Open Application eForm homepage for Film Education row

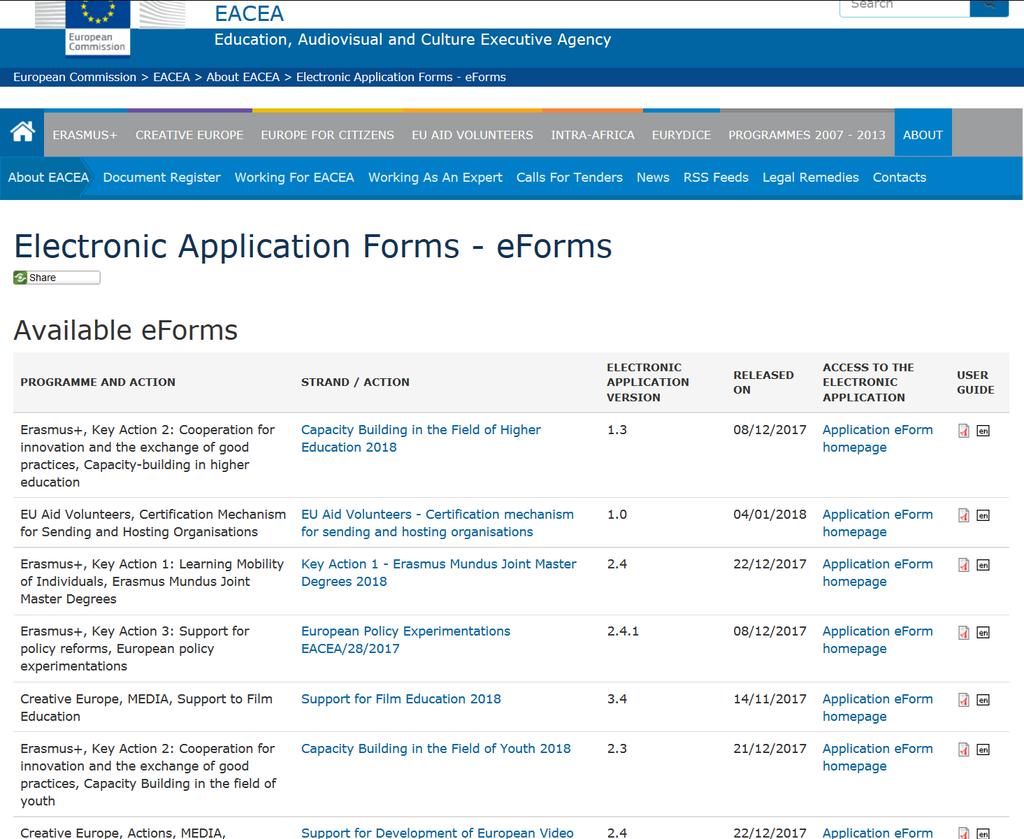click(x=877, y=707)
